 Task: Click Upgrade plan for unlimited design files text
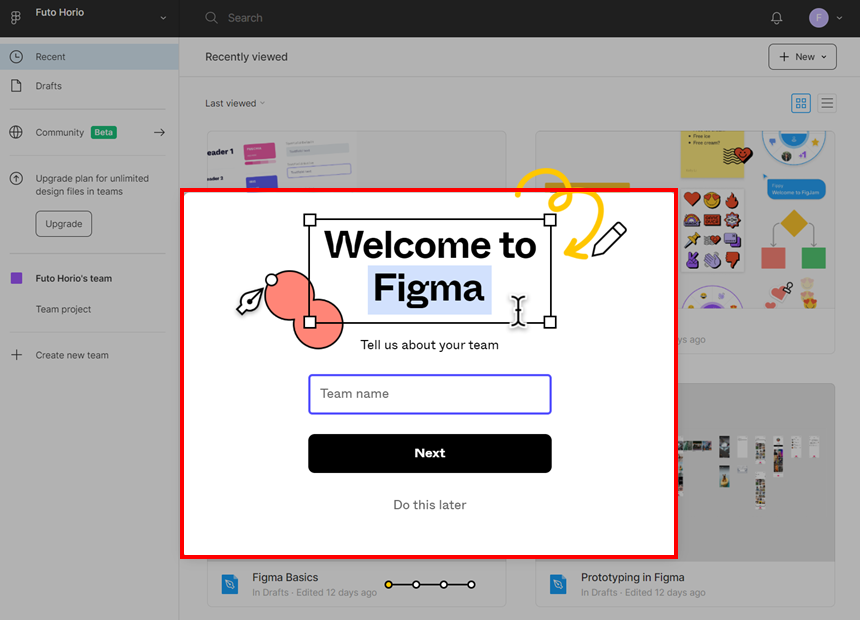92,185
